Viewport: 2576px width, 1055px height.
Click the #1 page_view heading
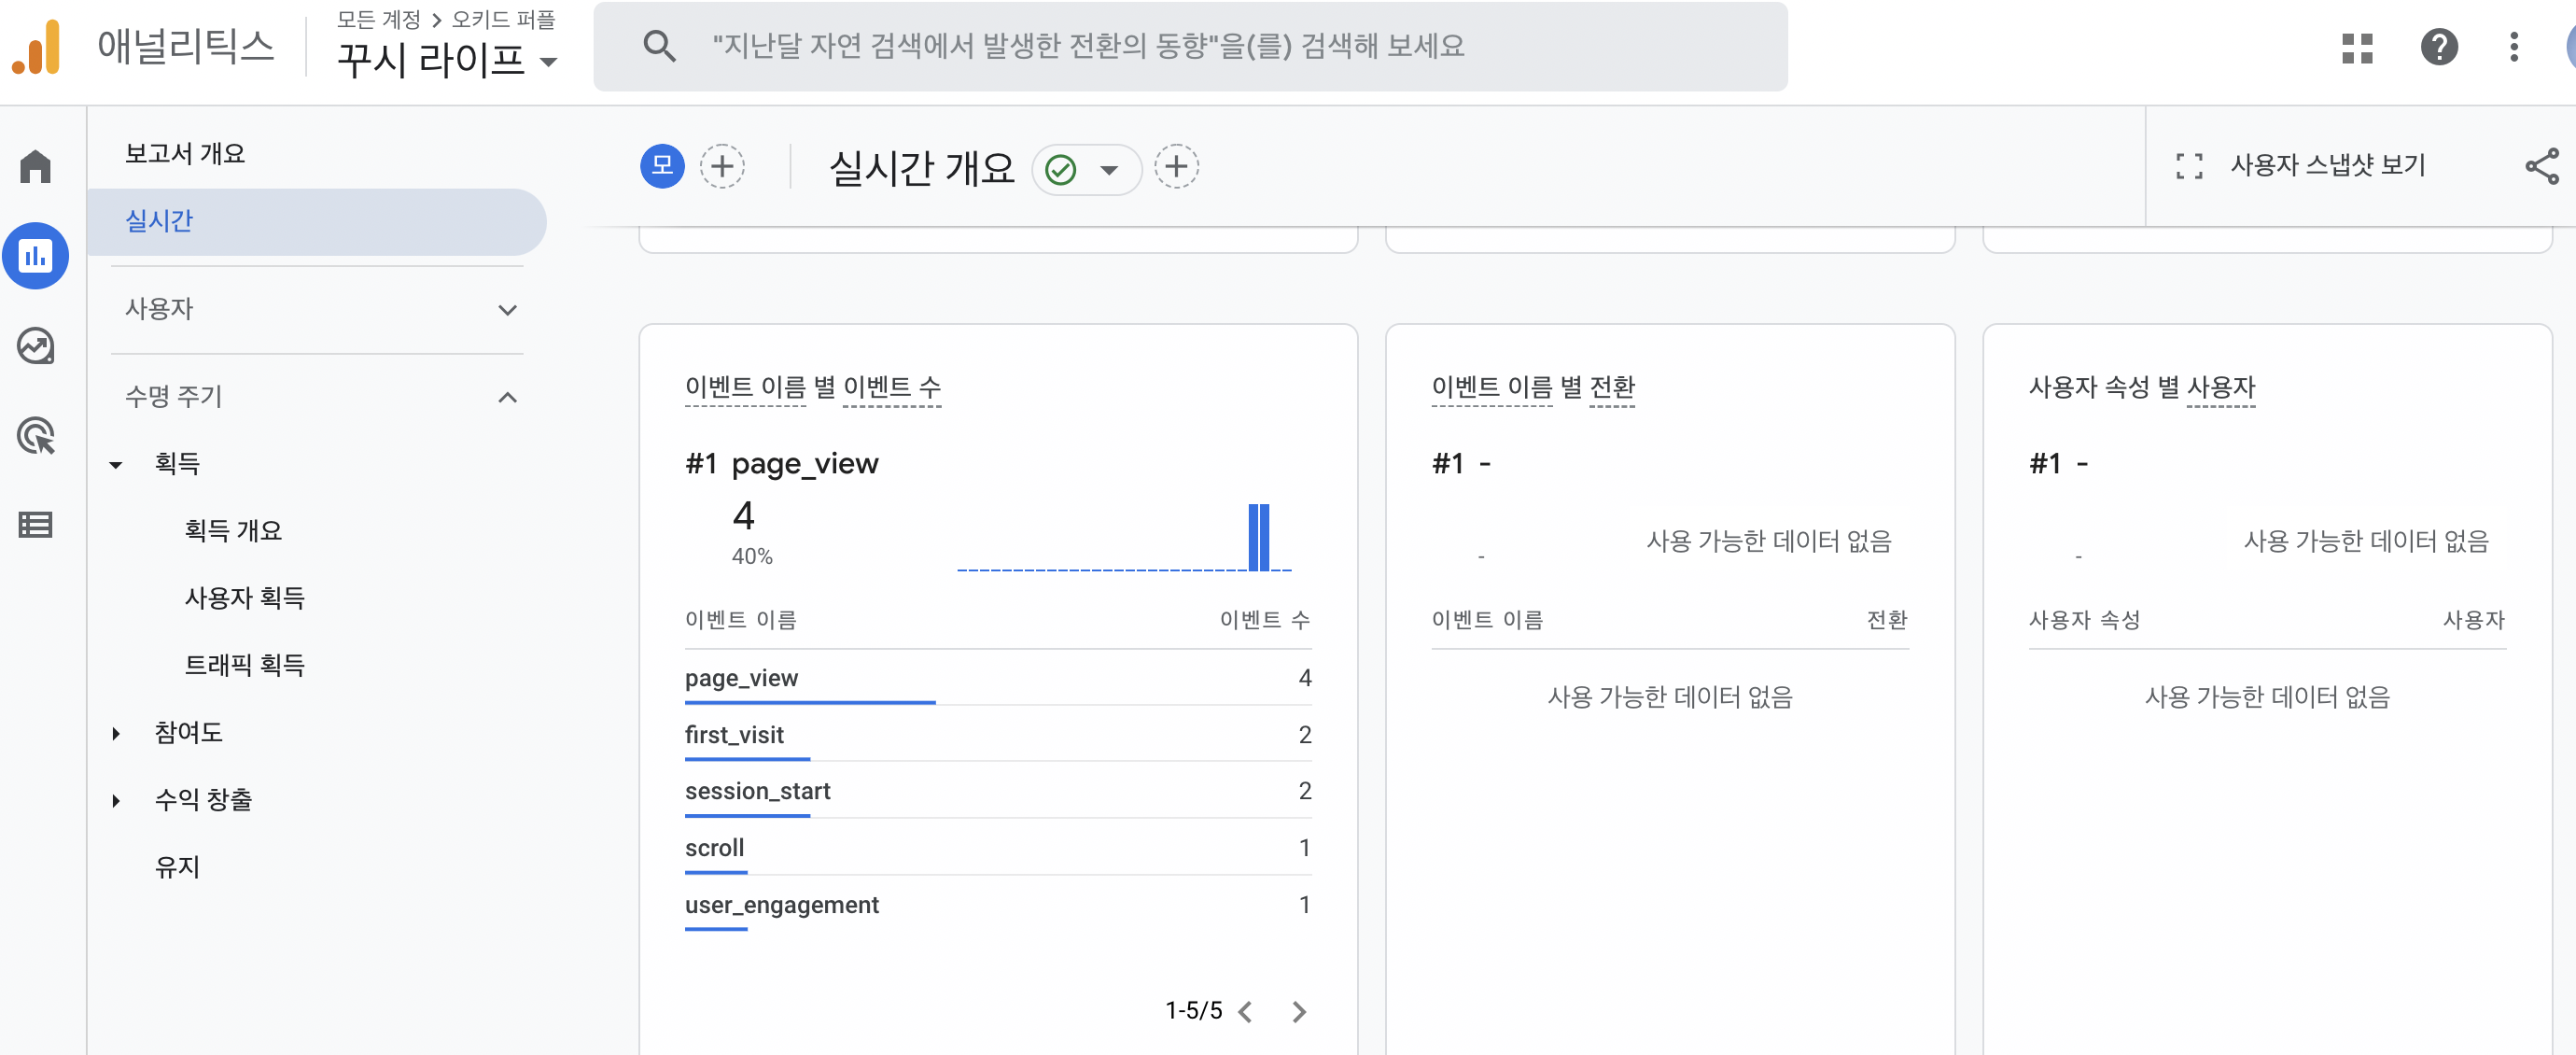click(782, 464)
